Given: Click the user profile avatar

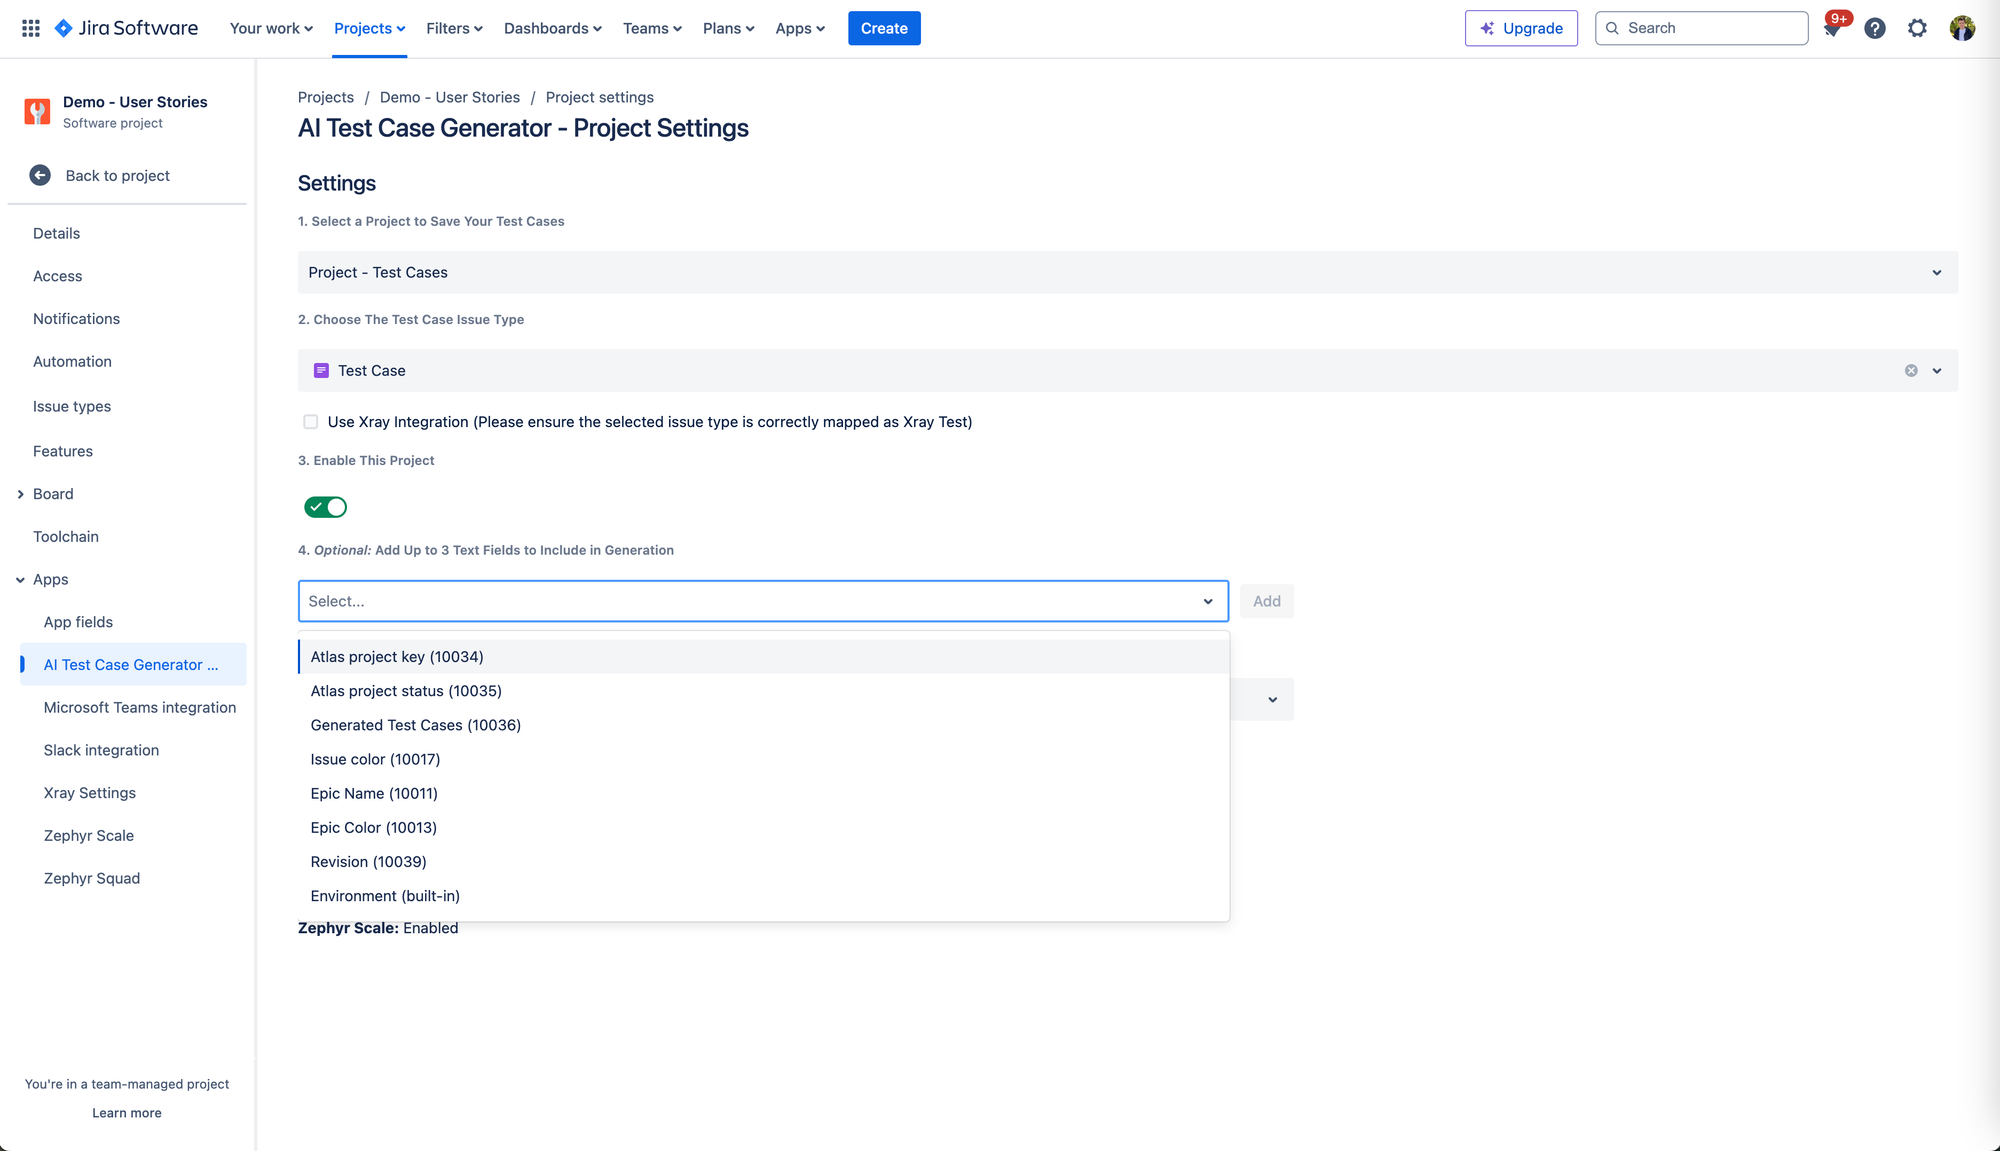Looking at the screenshot, I should tap(1962, 28).
